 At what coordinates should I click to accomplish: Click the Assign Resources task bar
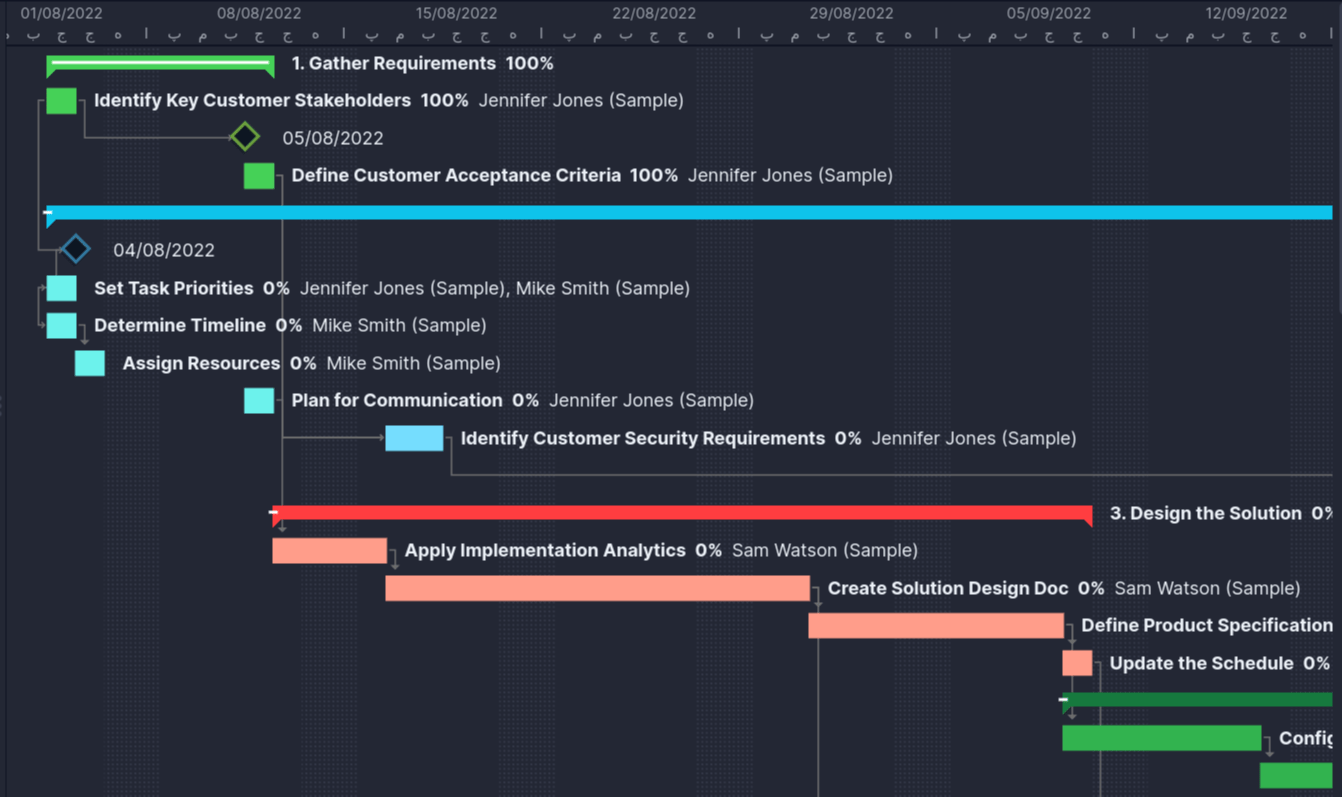click(x=90, y=363)
